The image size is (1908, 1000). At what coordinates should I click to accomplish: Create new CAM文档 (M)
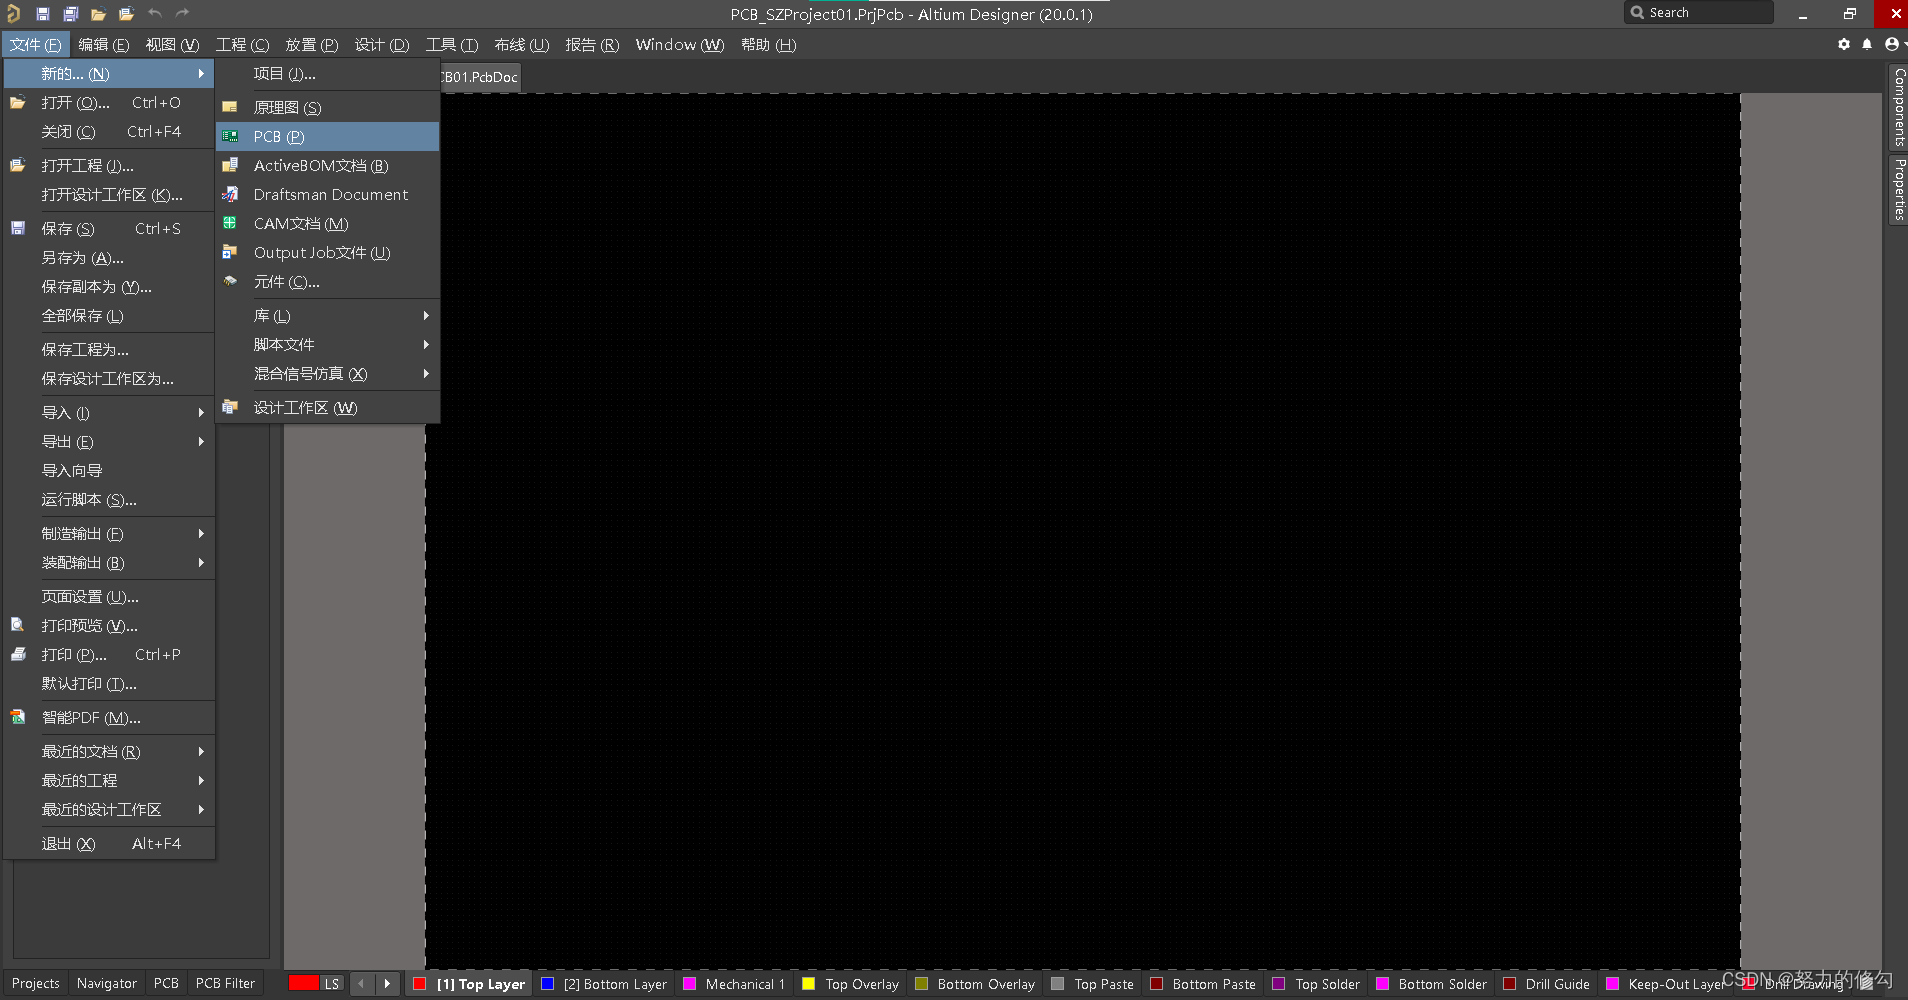pos(328,223)
